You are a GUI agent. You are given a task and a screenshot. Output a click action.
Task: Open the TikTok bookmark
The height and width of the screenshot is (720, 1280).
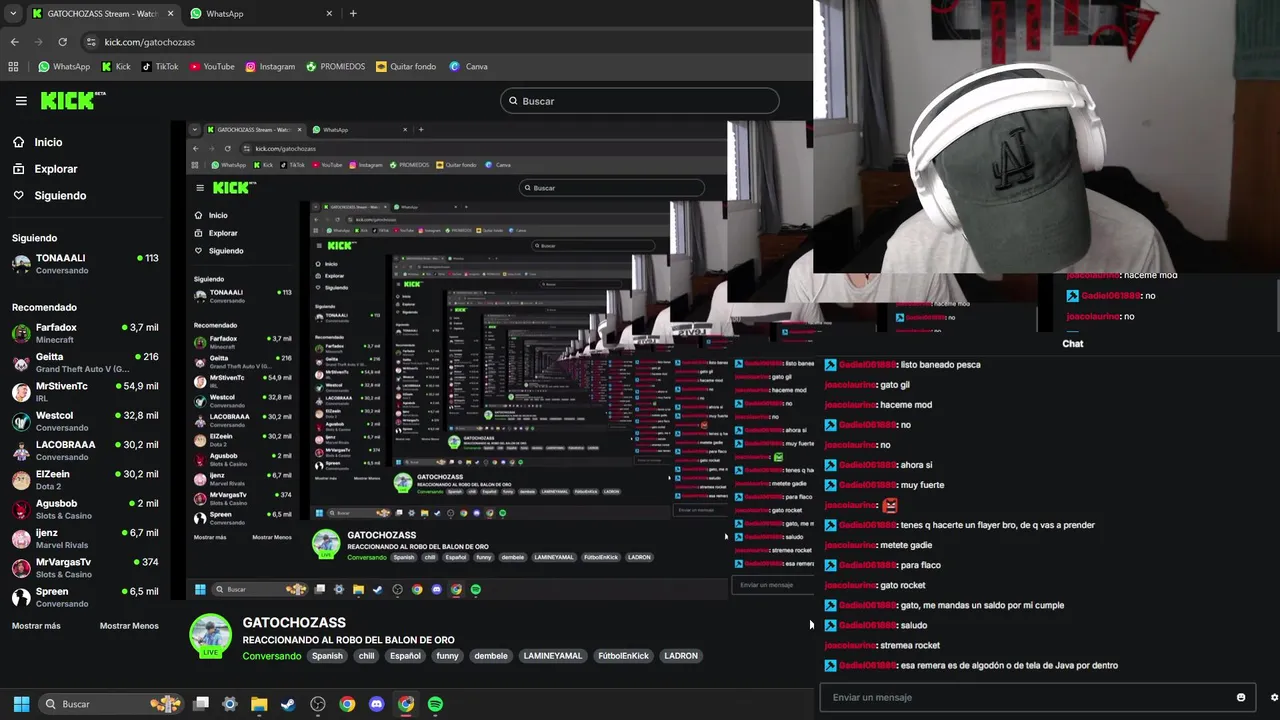click(x=160, y=67)
